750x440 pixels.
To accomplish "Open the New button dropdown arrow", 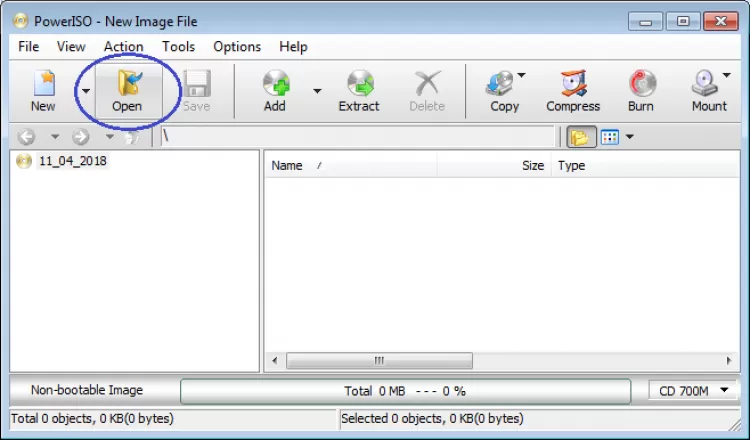I will click(86, 90).
